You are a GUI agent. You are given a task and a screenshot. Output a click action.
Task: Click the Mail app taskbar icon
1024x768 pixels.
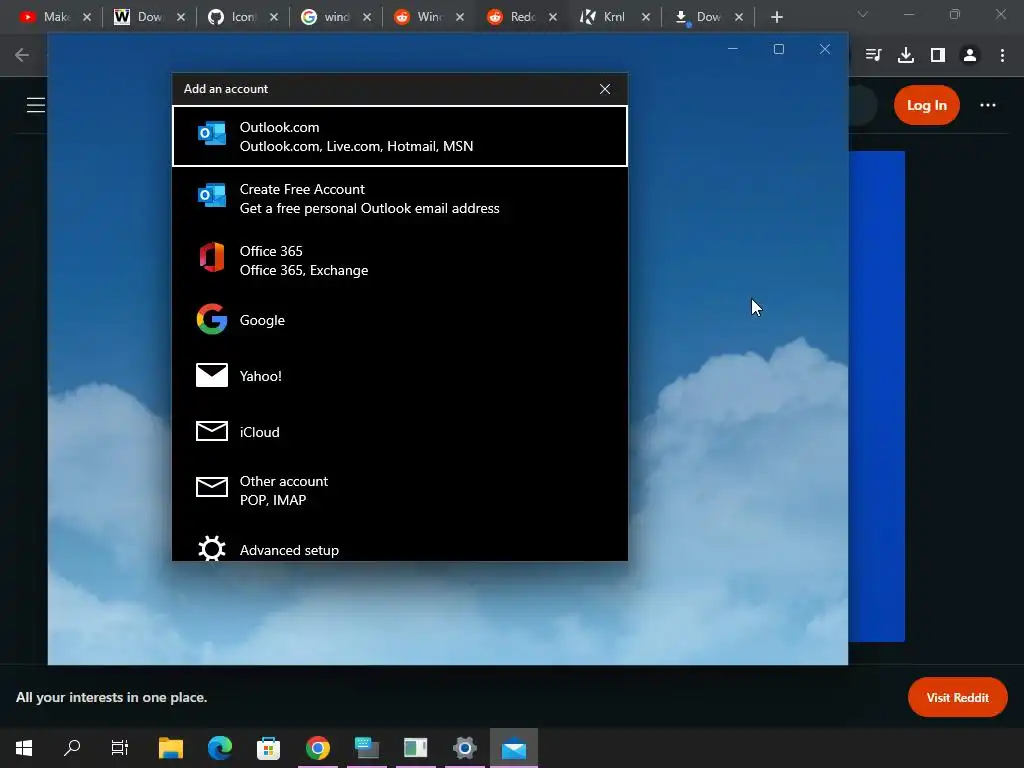click(514, 747)
